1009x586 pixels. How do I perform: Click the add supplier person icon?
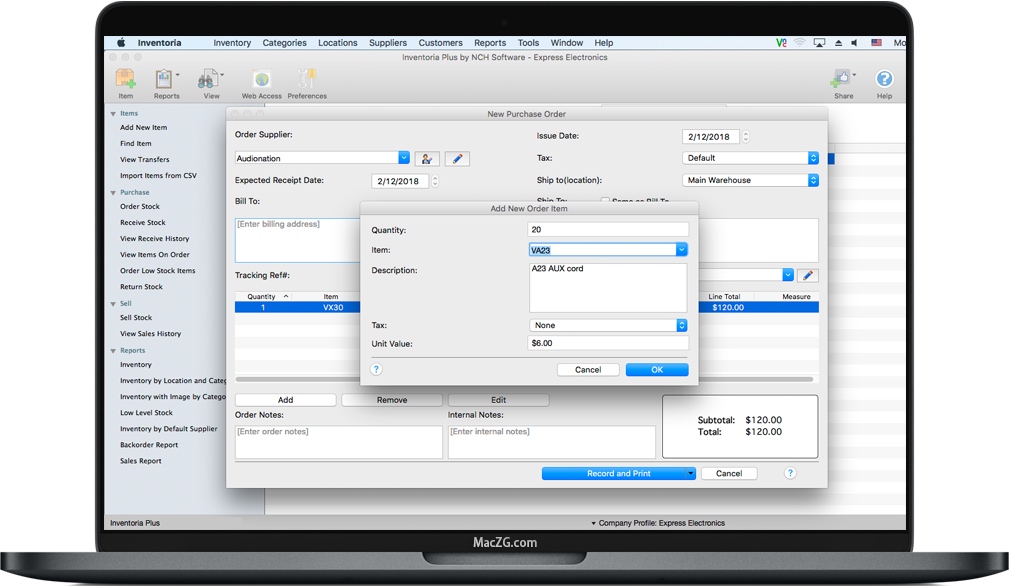pyautogui.click(x=426, y=158)
